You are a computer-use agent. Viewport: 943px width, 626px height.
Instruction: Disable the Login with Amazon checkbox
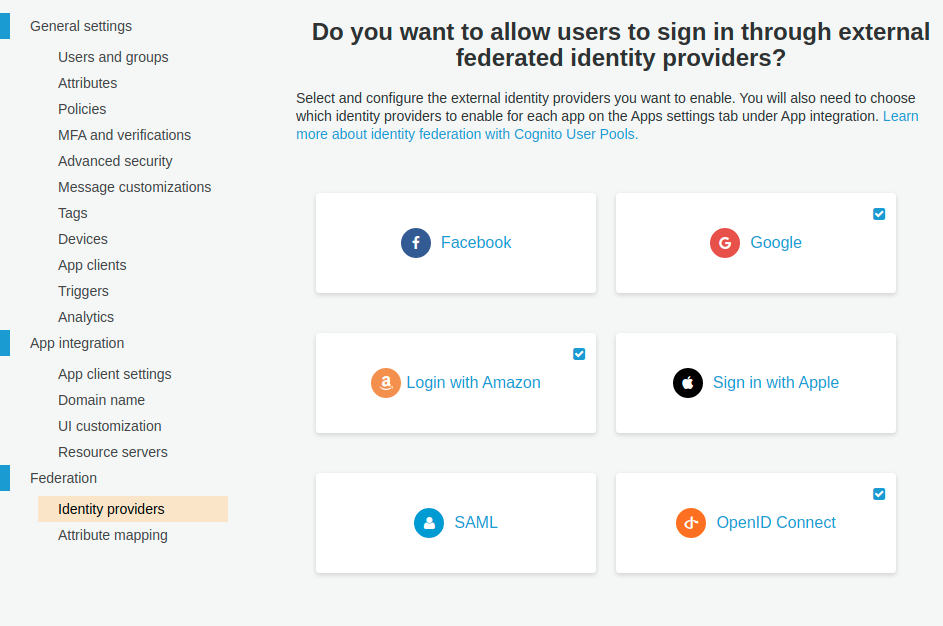(x=579, y=353)
